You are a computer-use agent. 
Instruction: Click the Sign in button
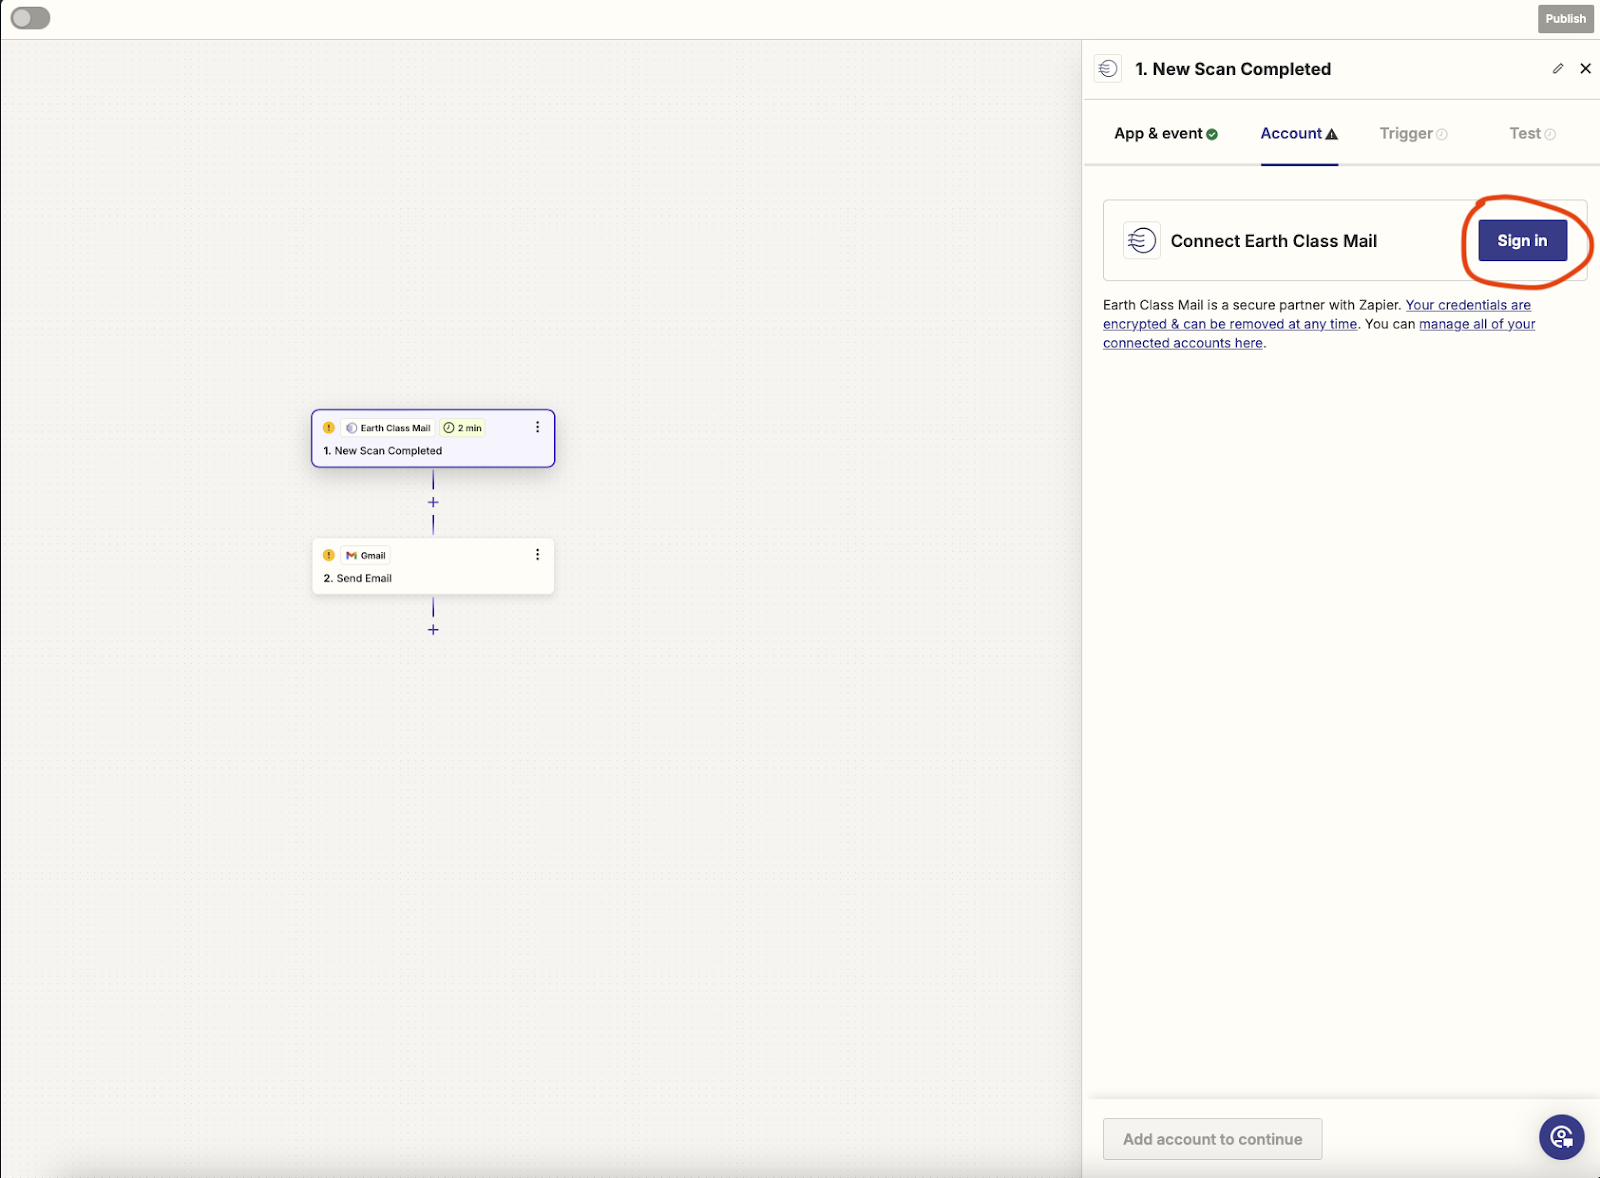pos(1522,241)
